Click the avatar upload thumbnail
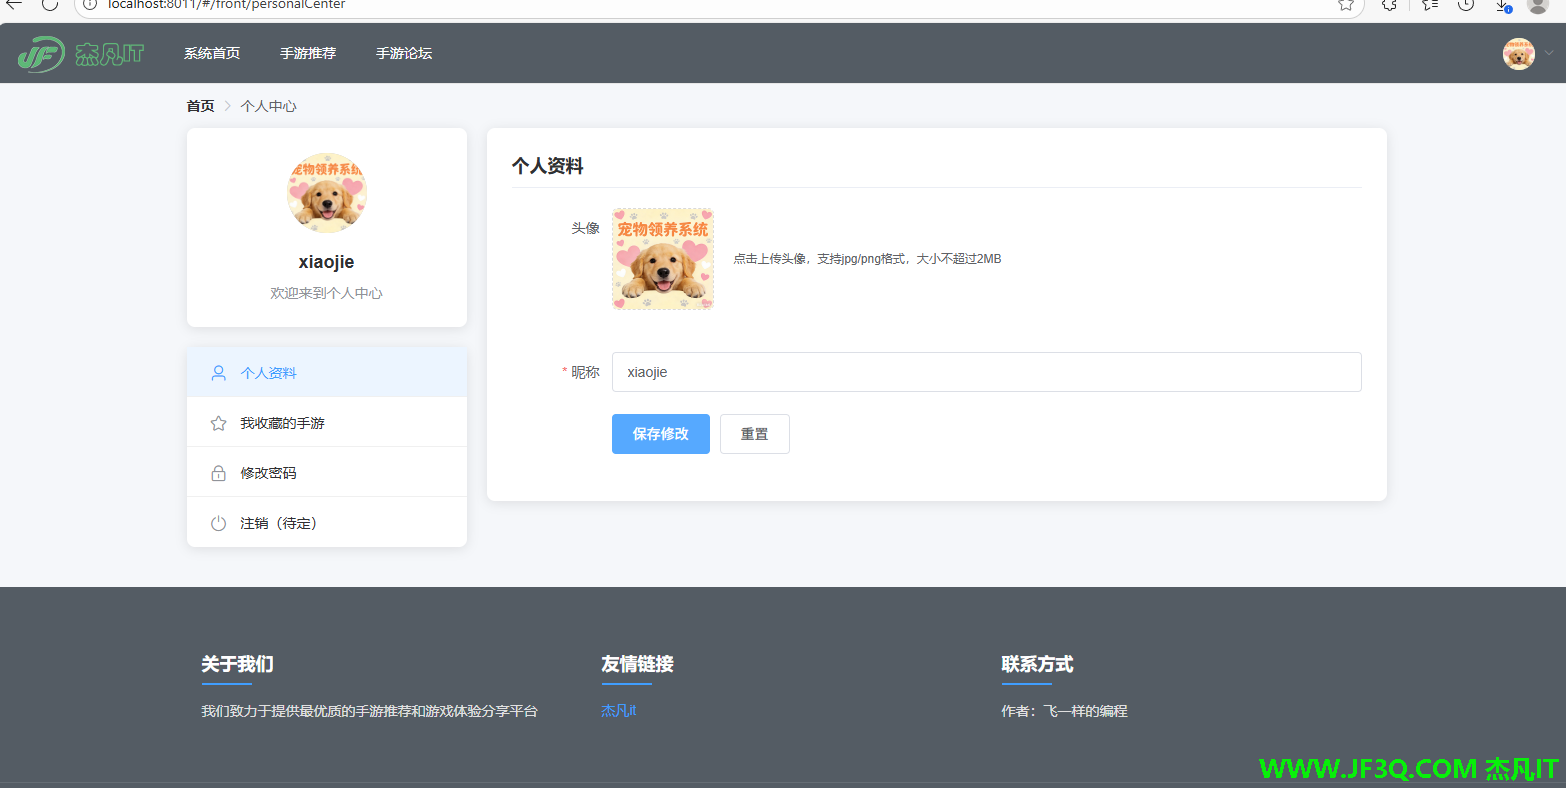The height and width of the screenshot is (788, 1566). pyautogui.click(x=662, y=259)
